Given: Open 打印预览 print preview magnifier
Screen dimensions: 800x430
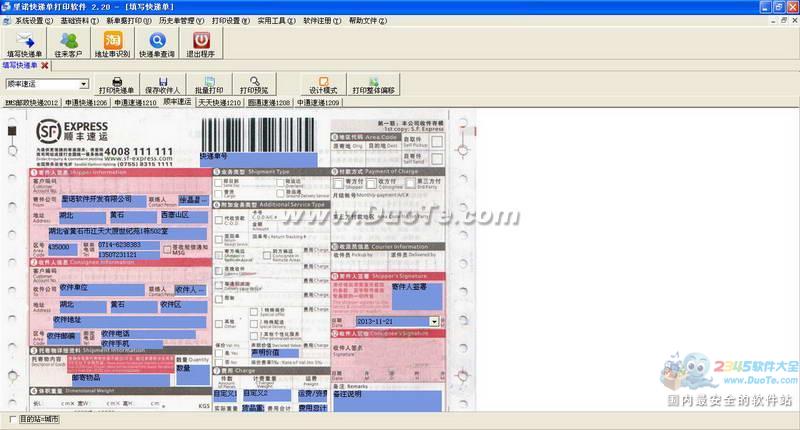Looking at the screenshot, I should (254, 85).
